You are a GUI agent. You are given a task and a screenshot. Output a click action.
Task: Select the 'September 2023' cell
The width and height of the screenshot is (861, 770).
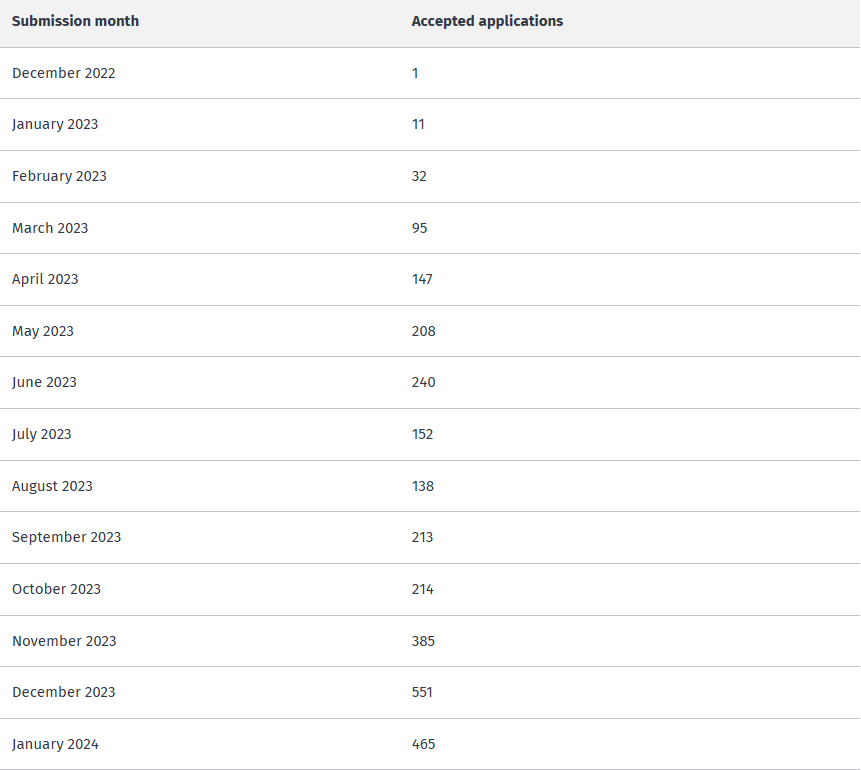[x=66, y=537]
